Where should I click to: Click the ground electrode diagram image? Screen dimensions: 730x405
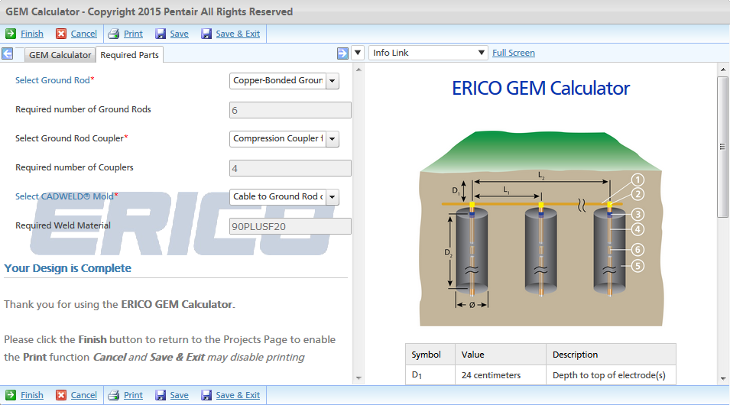point(541,228)
